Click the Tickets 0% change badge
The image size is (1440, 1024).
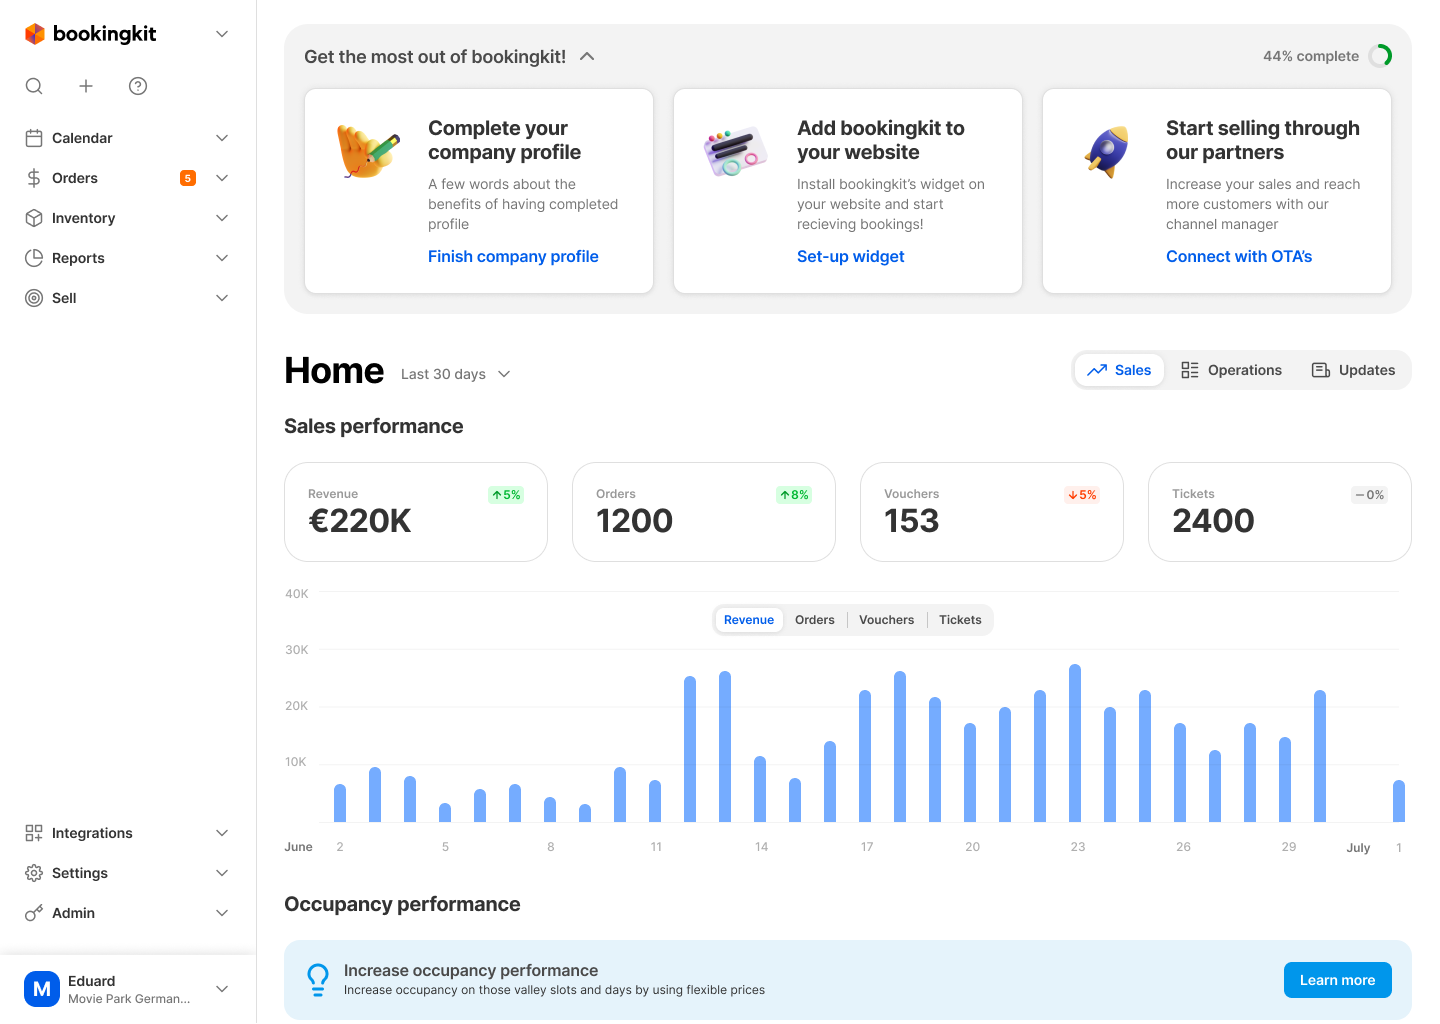coord(1370,495)
